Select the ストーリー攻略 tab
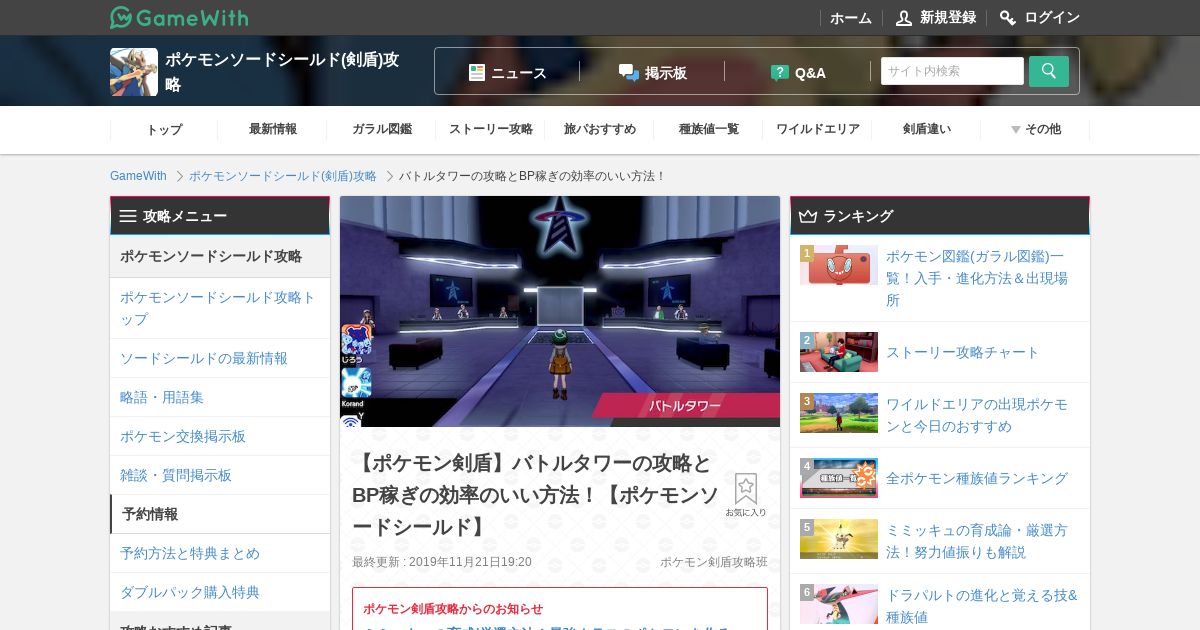 pyautogui.click(x=491, y=129)
